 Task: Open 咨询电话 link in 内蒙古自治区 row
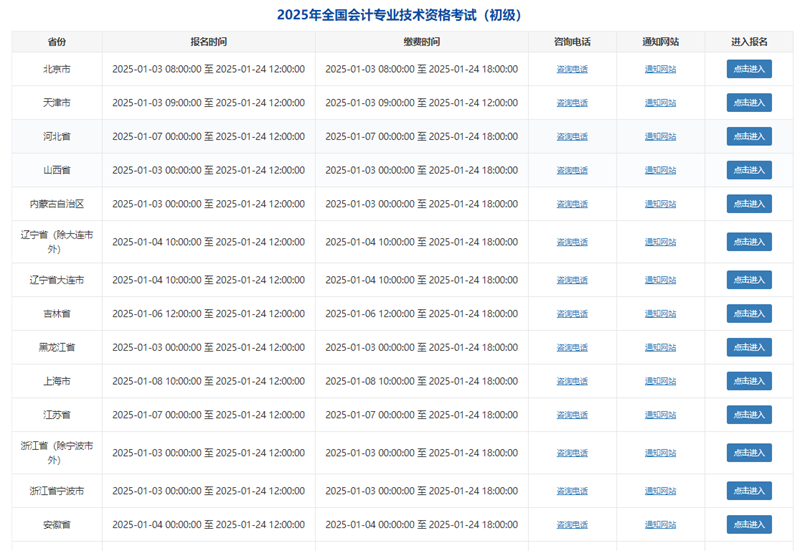(x=572, y=204)
